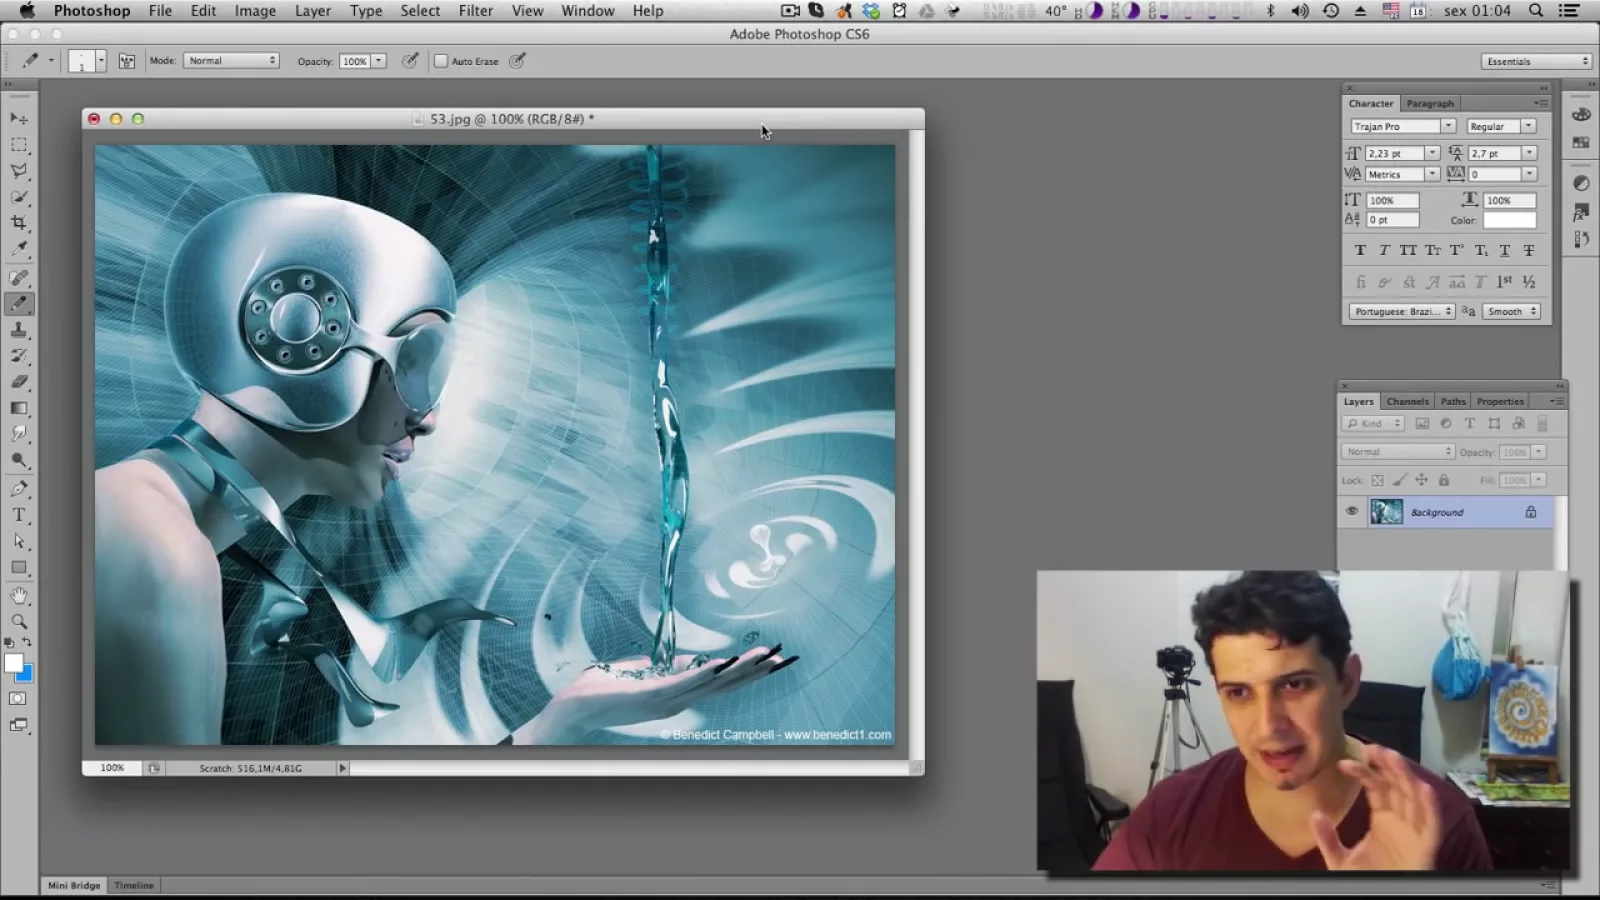
Task: Open the Essentials workspace switcher
Action: point(1537,61)
